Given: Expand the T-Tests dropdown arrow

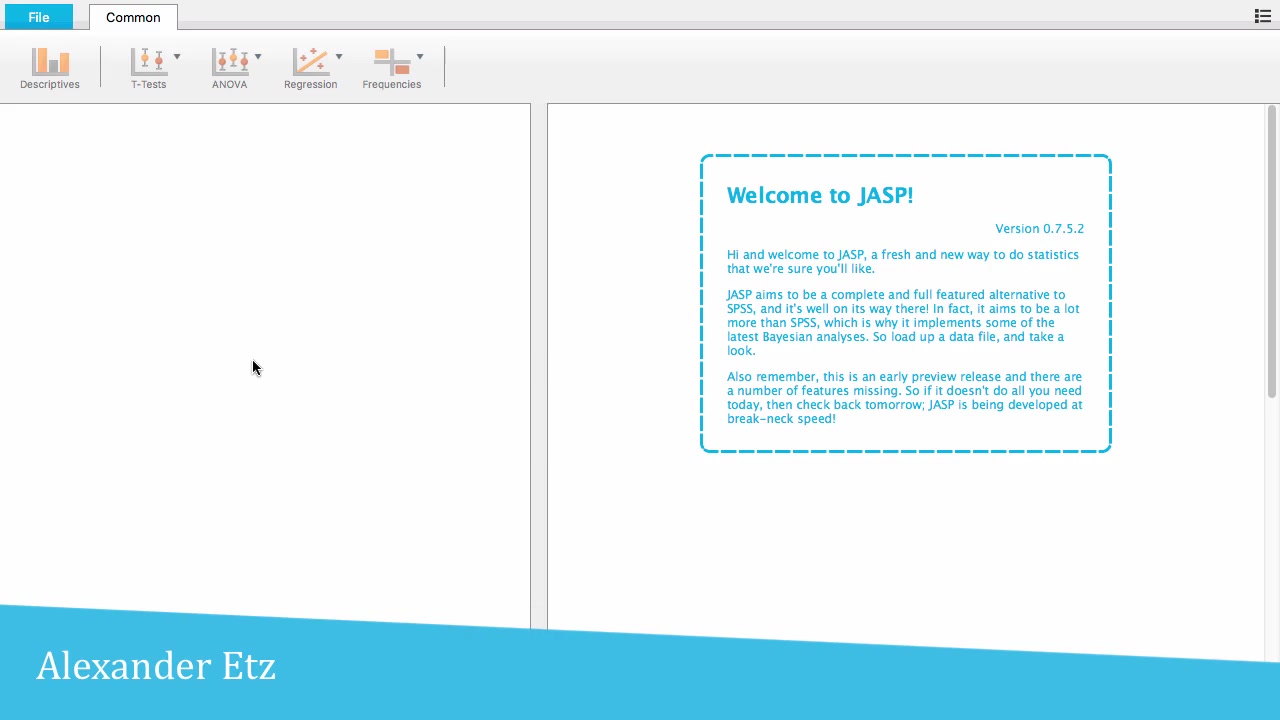Looking at the screenshot, I should (177, 56).
